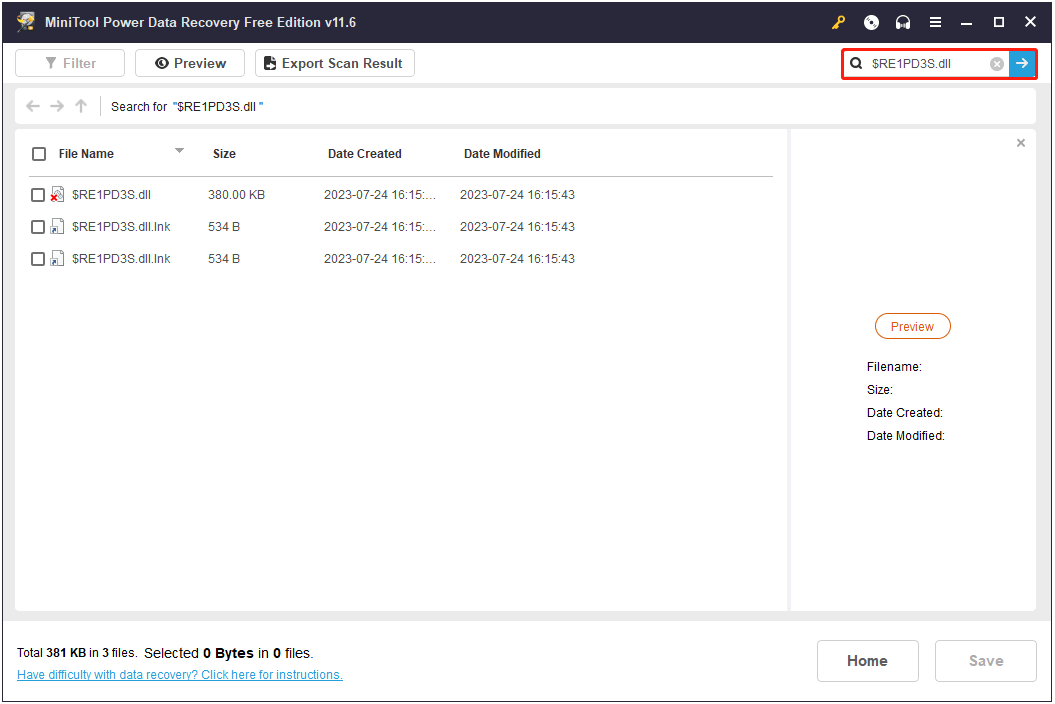
Task: Open the File Name sort dropdown arrow
Action: (179, 151)
